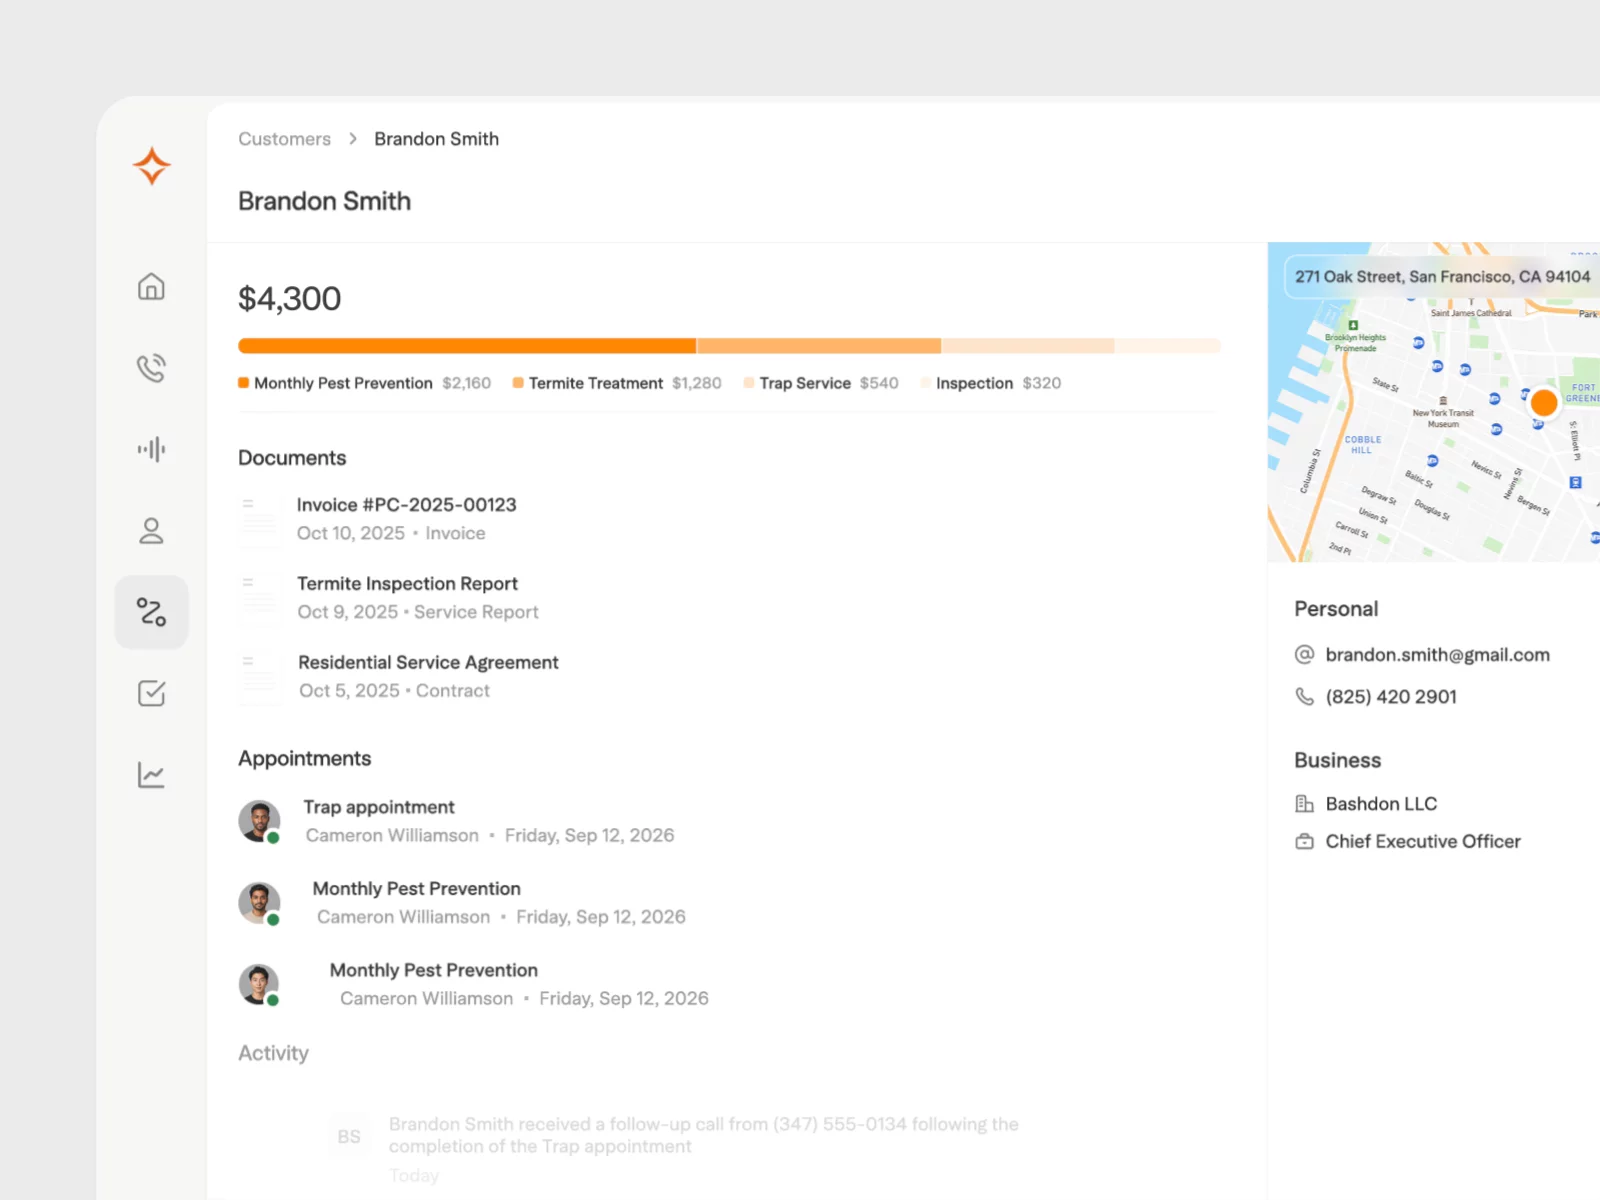
Task: Open Termite Inspection Report document
Action: (x=407, y=584)
